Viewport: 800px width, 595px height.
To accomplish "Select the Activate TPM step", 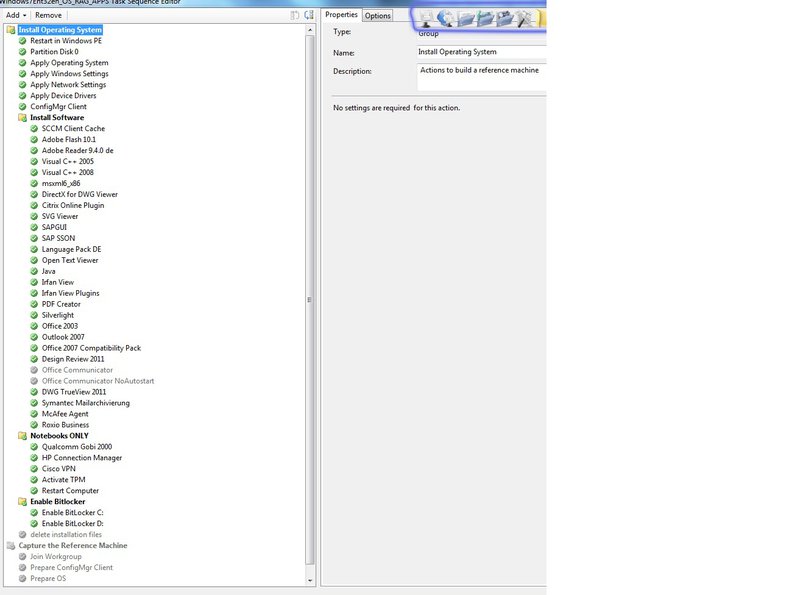I will (64, 480).
